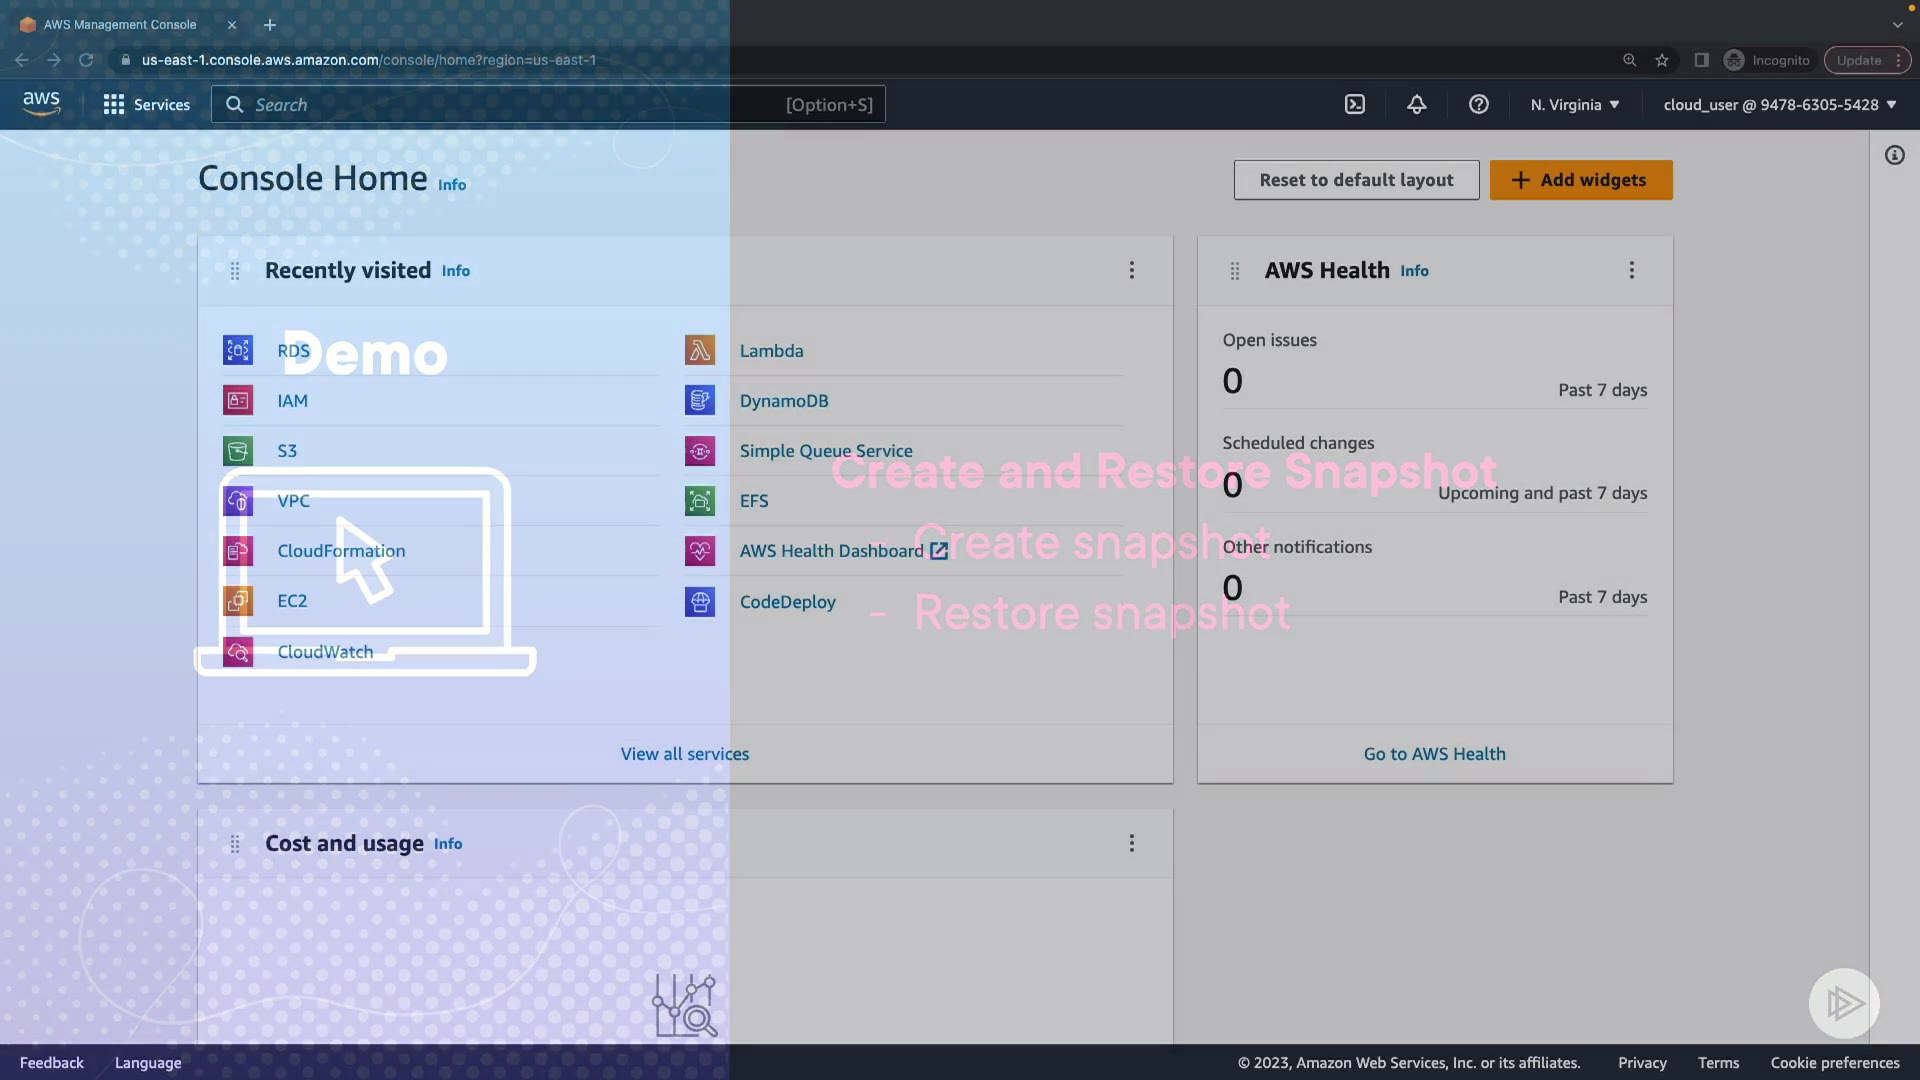Expand the N. Virginia region dropdown

(x=1574, y=104)
